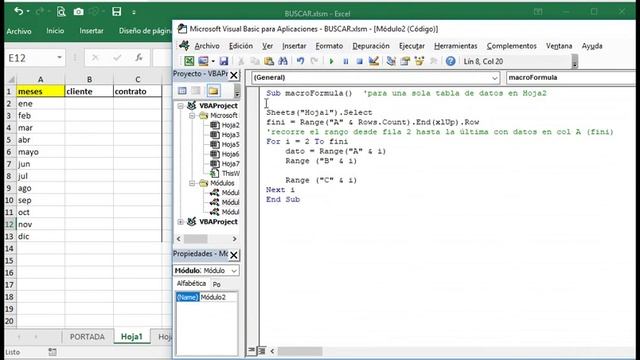
Task: Open the Complementos menu
Action: [511, 46]
